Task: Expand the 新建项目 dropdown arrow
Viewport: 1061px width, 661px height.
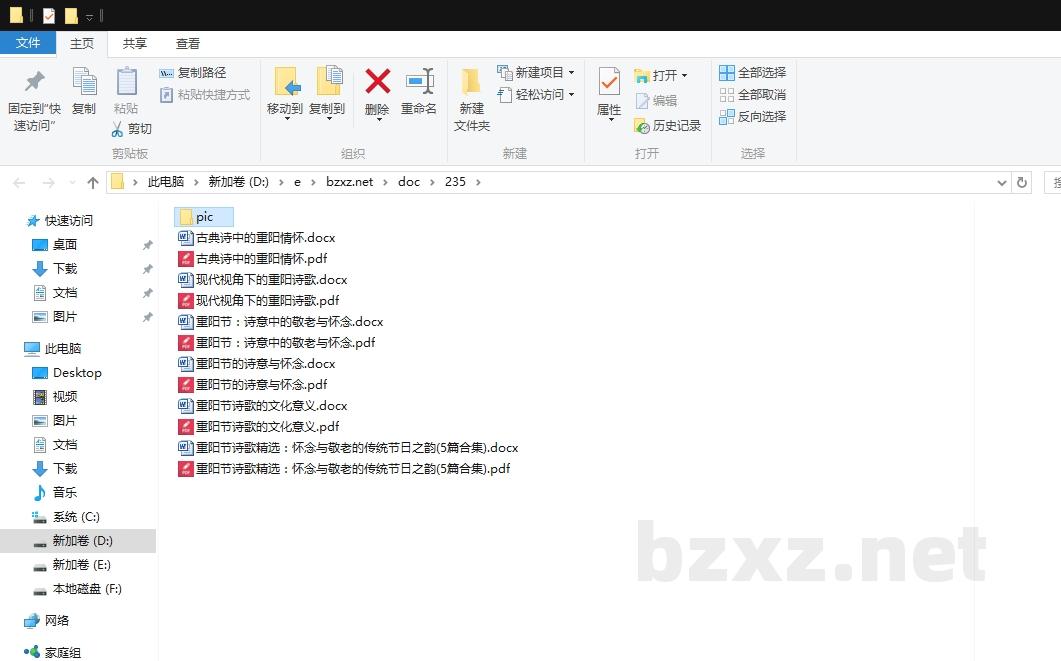Action: click(570, 72)
